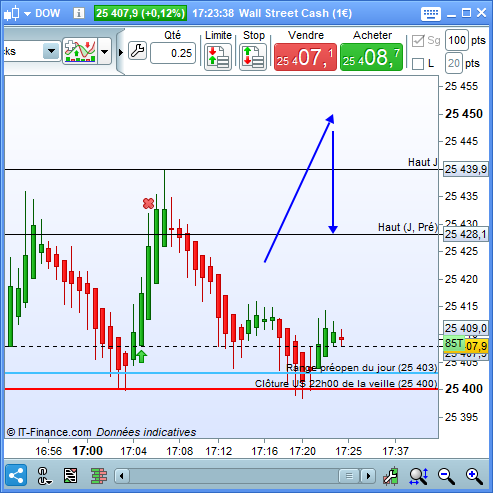Grab the horizontal scrollbar thumb
The width and height of the screenshot is (493, 493).
pos(349,476)
